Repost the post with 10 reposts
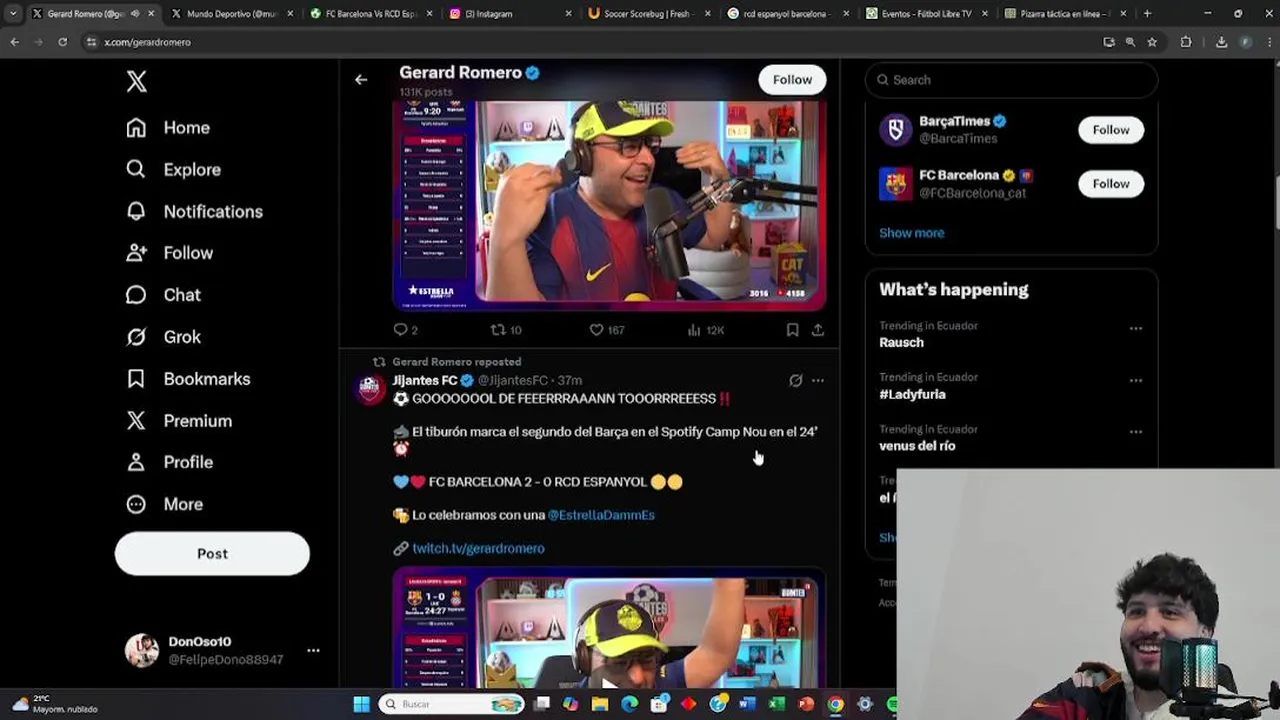 [506, 330]
